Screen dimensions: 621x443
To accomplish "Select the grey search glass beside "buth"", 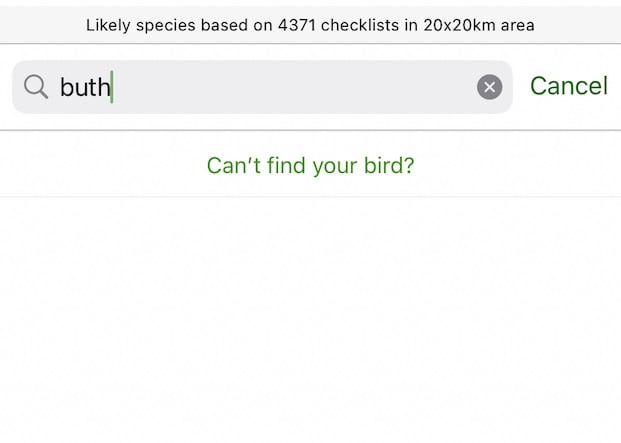I will pos(36,87).
